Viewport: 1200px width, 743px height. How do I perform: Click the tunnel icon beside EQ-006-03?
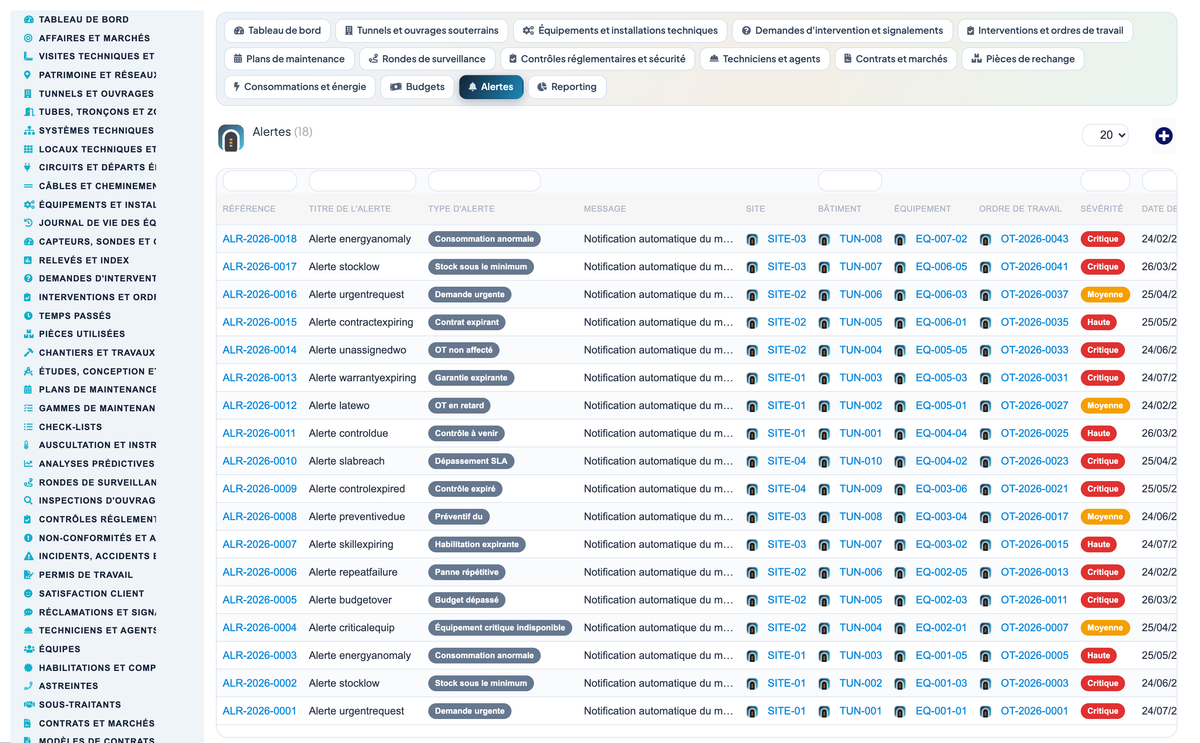pos(900,295)
